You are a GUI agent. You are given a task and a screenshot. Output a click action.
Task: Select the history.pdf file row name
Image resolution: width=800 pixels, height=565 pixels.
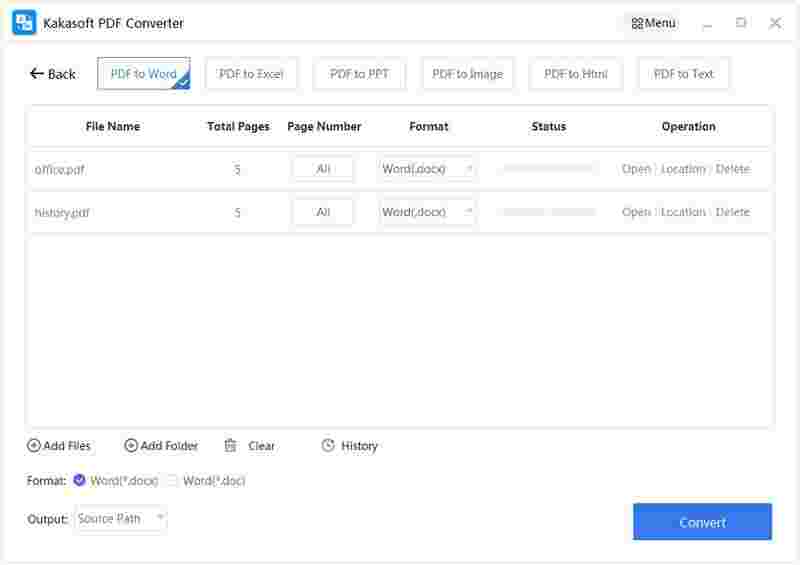[62, 212]
